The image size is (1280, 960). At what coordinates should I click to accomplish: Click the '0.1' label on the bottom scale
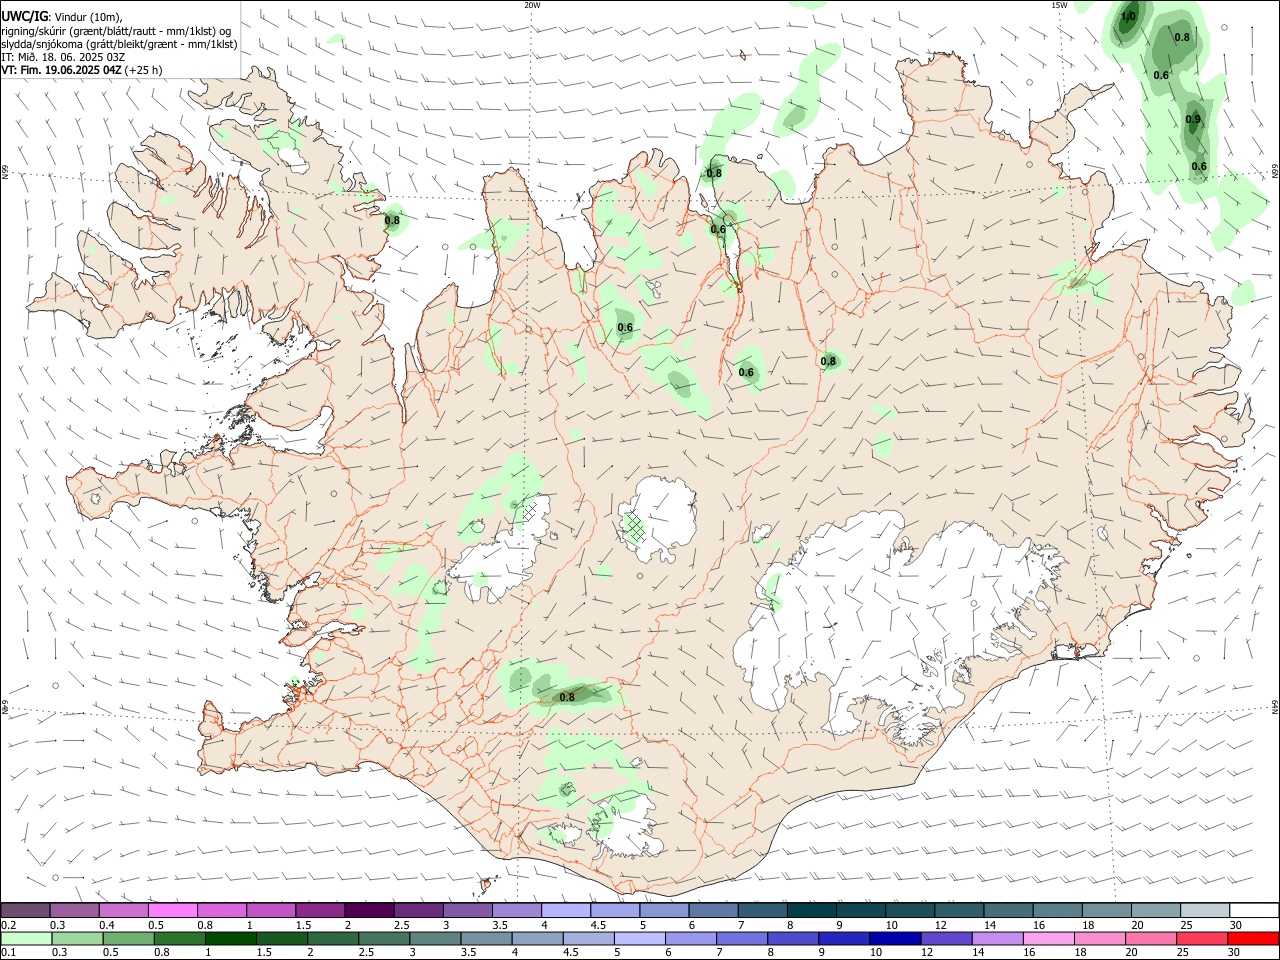tap(9, 952)
